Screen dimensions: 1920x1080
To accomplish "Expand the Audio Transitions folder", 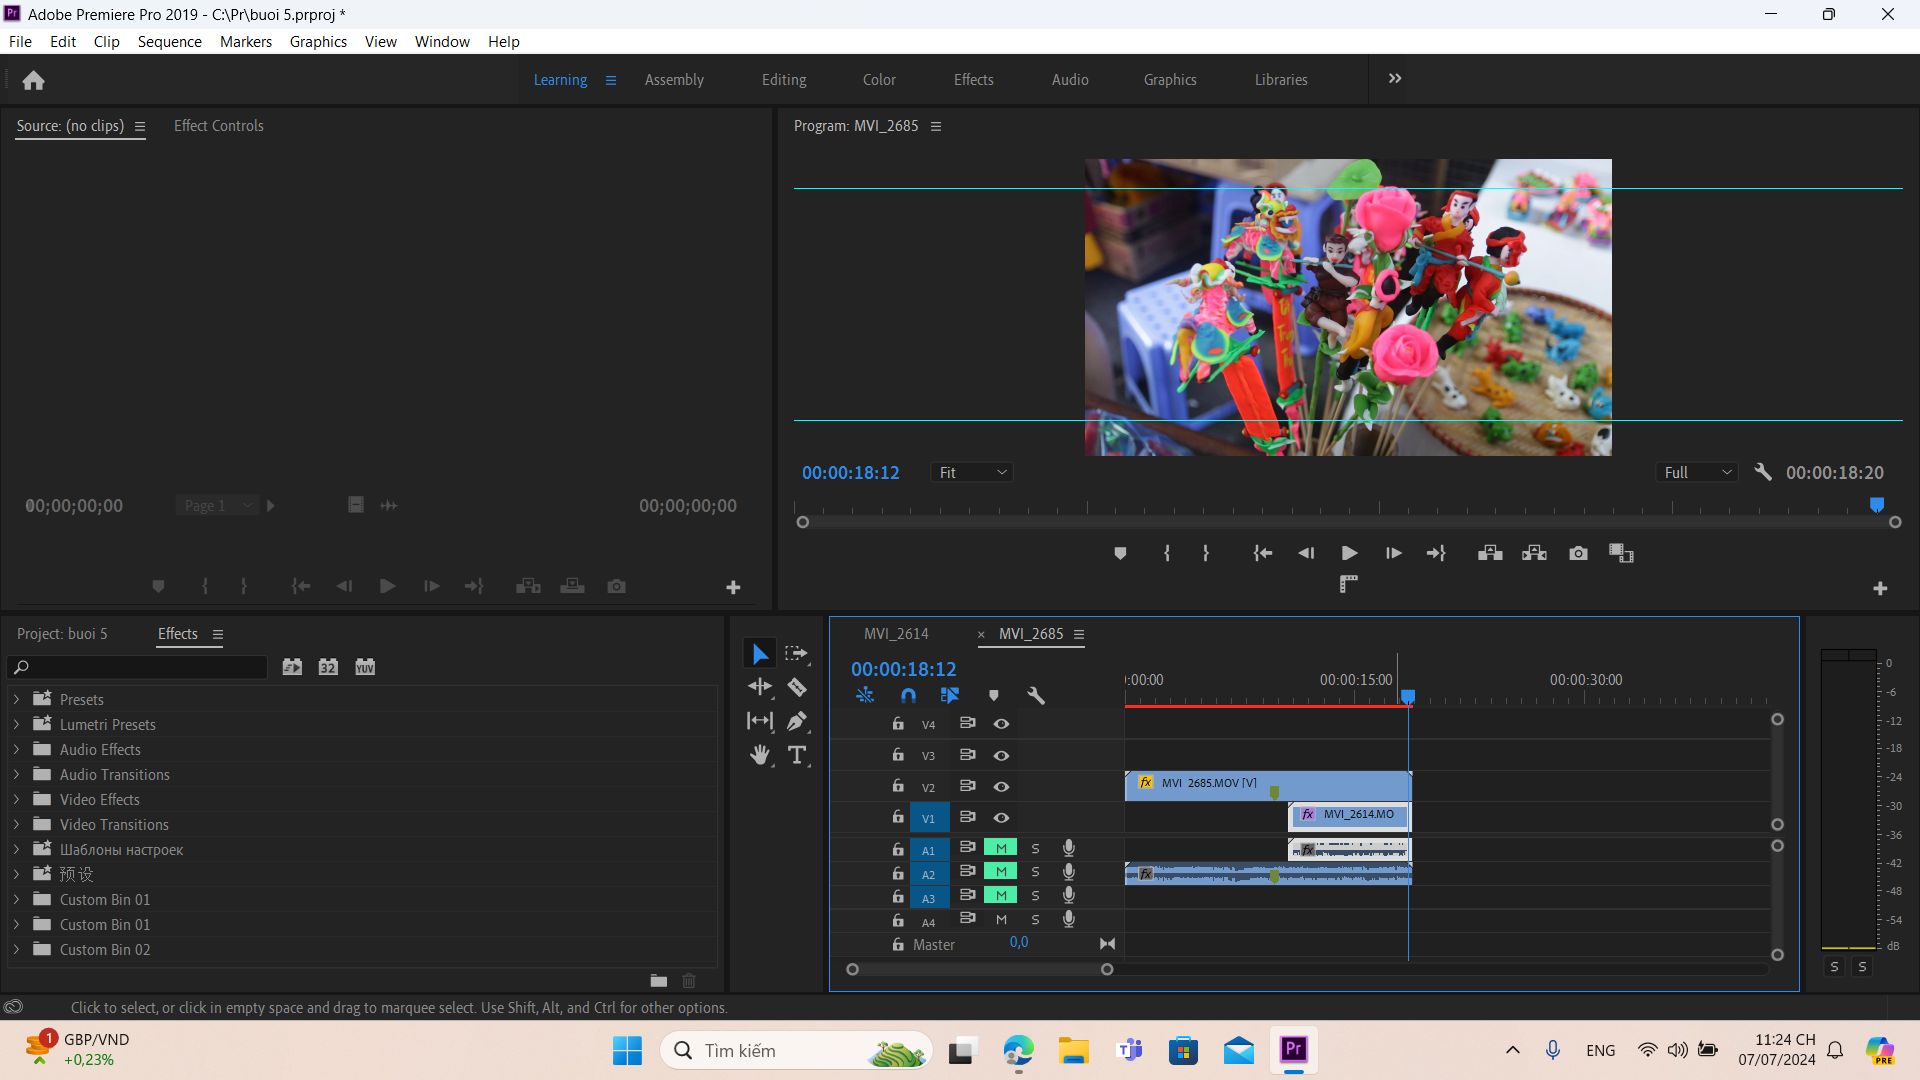I will [x=16, y=774].
